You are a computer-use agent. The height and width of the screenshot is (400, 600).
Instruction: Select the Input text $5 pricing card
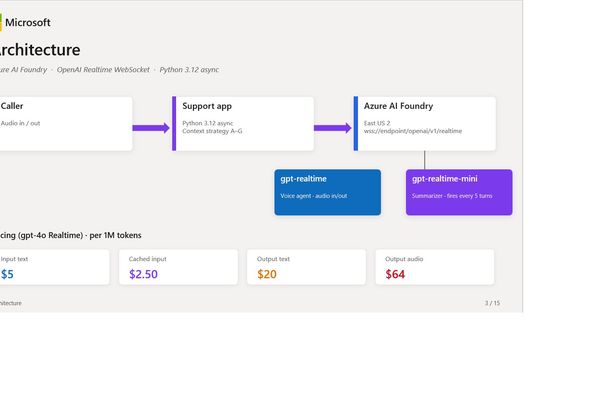54,267
